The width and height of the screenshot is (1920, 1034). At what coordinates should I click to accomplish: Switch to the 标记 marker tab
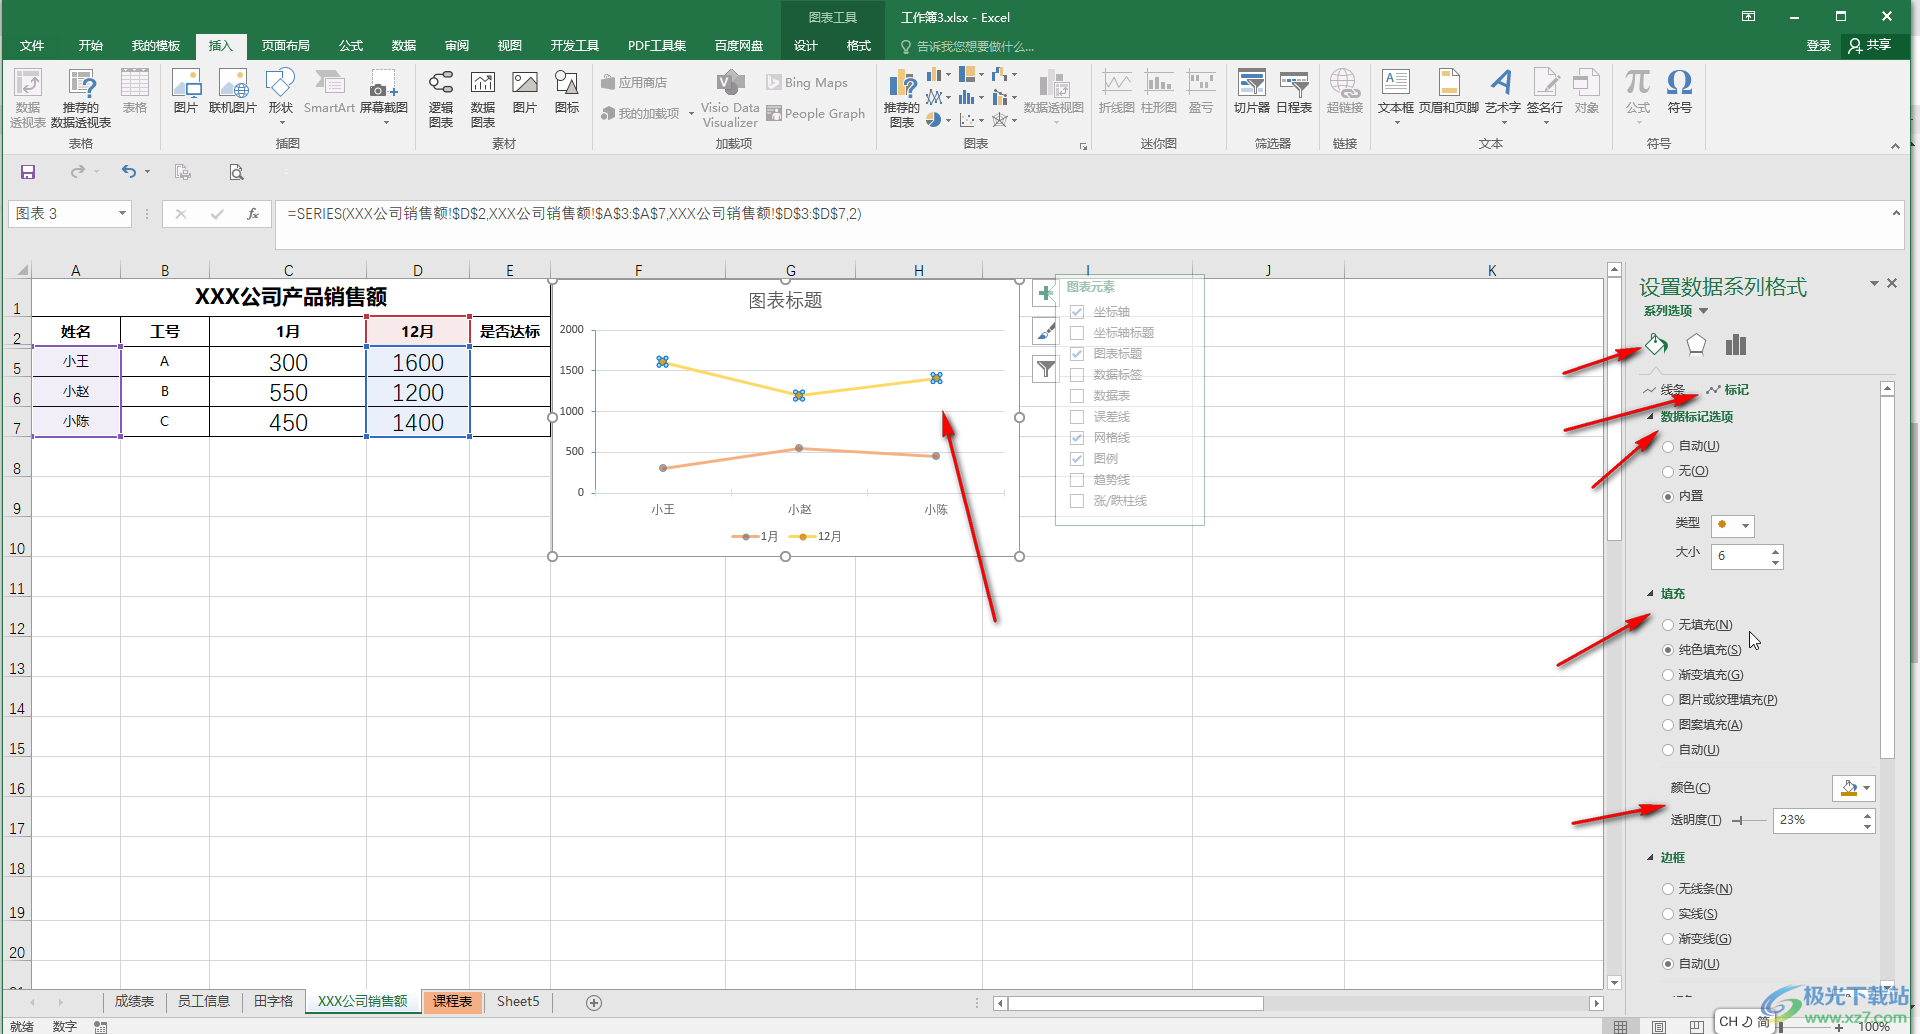tap(1728, 390)
